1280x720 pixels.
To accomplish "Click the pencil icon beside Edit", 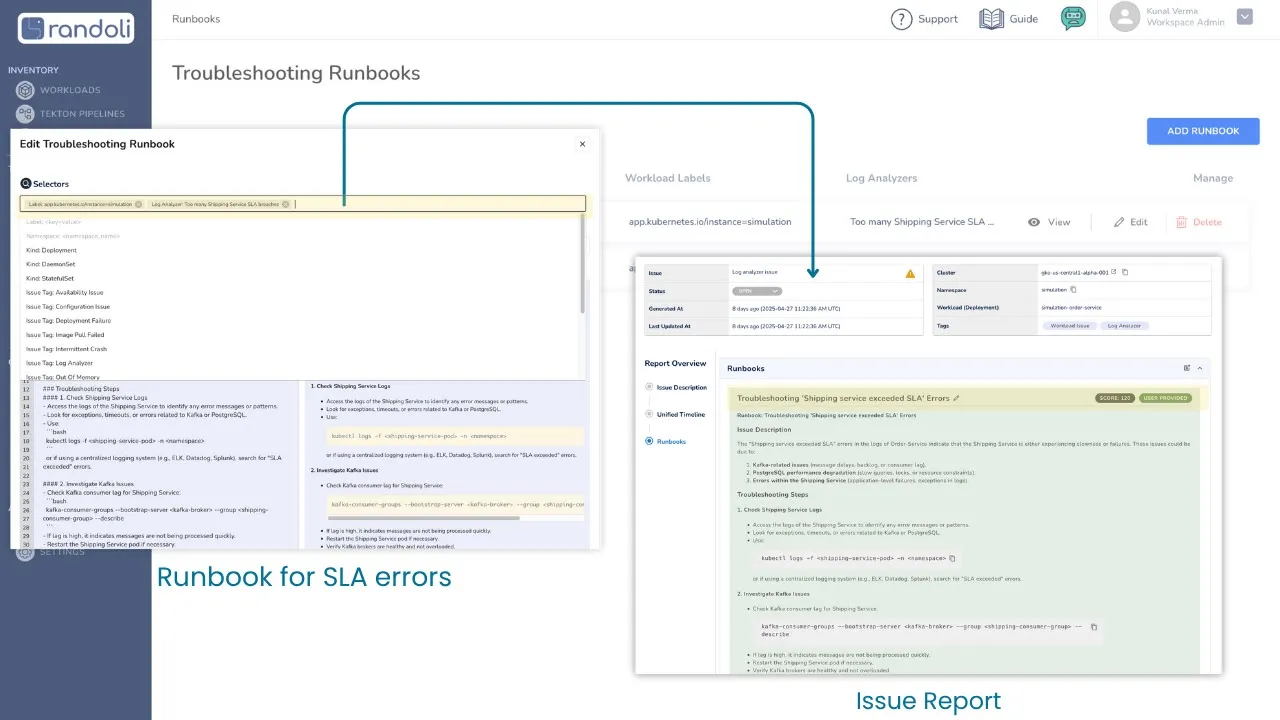I will pyautogui.click(x=1119, y=222).
